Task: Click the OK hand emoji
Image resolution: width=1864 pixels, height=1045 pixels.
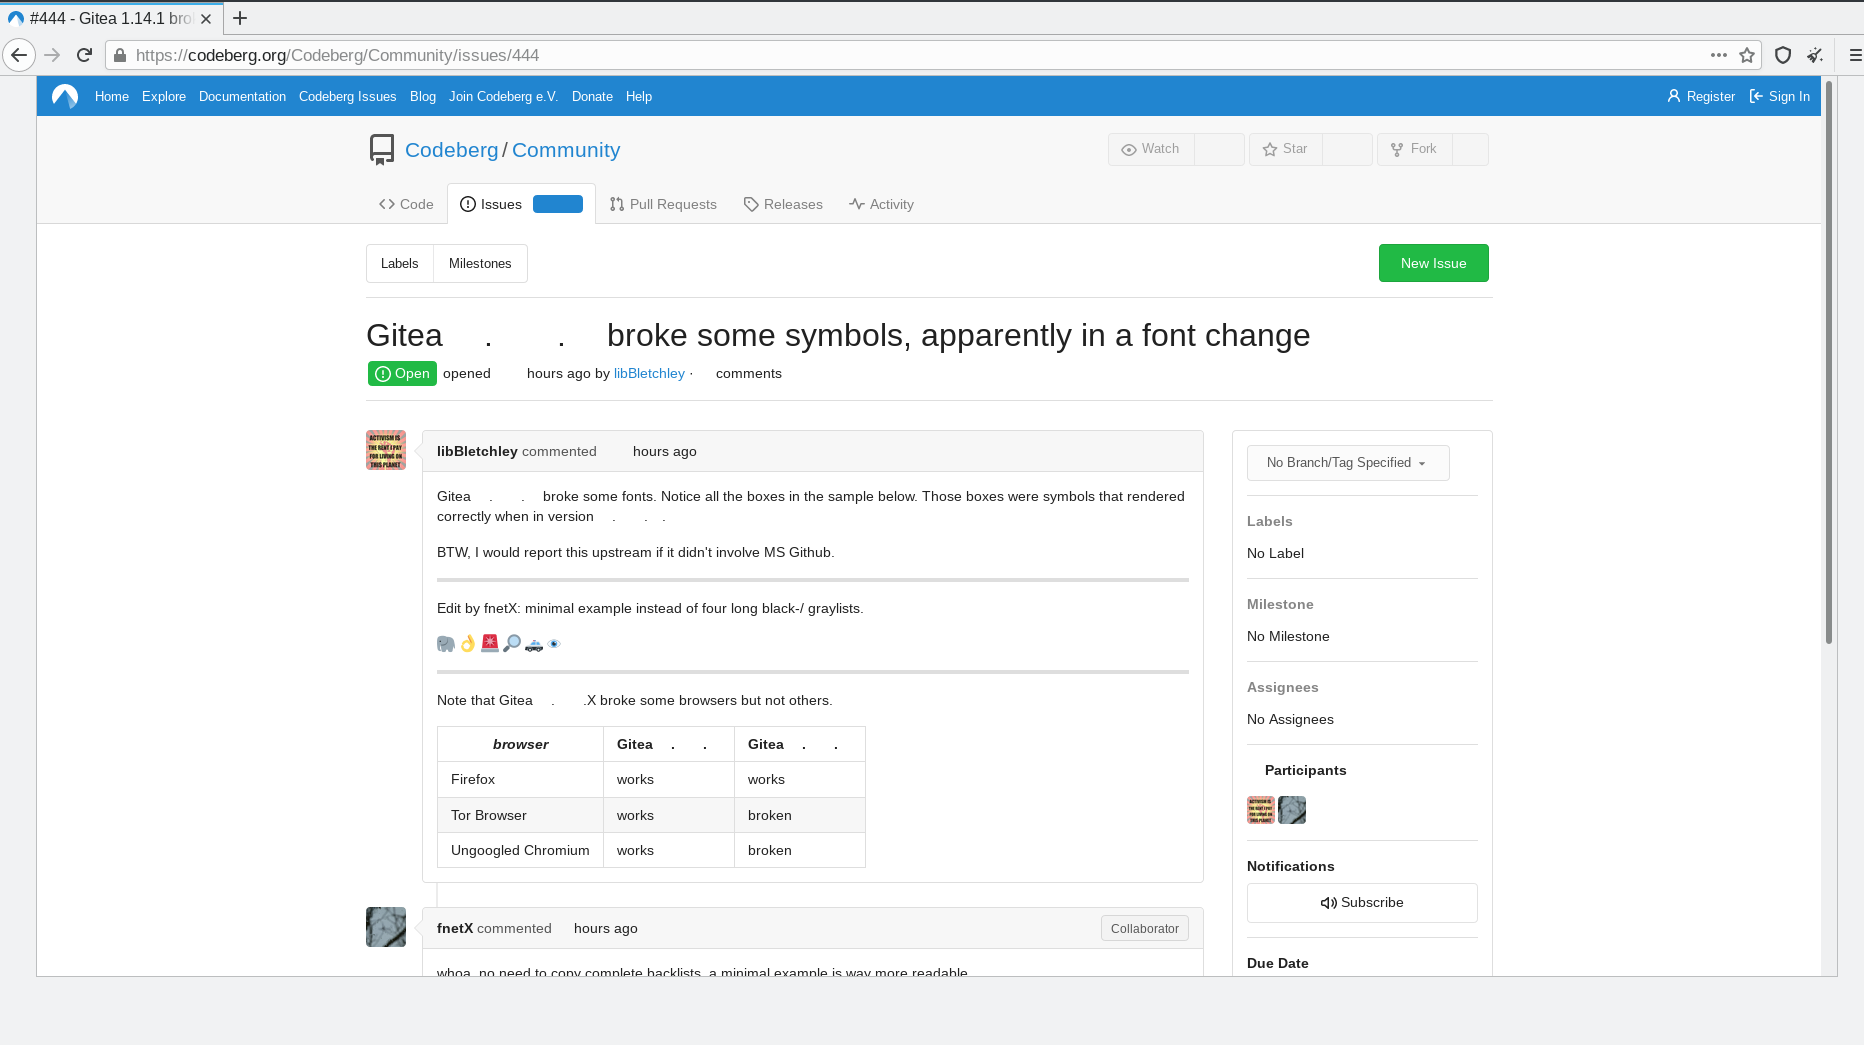Action: click(468, 644)
